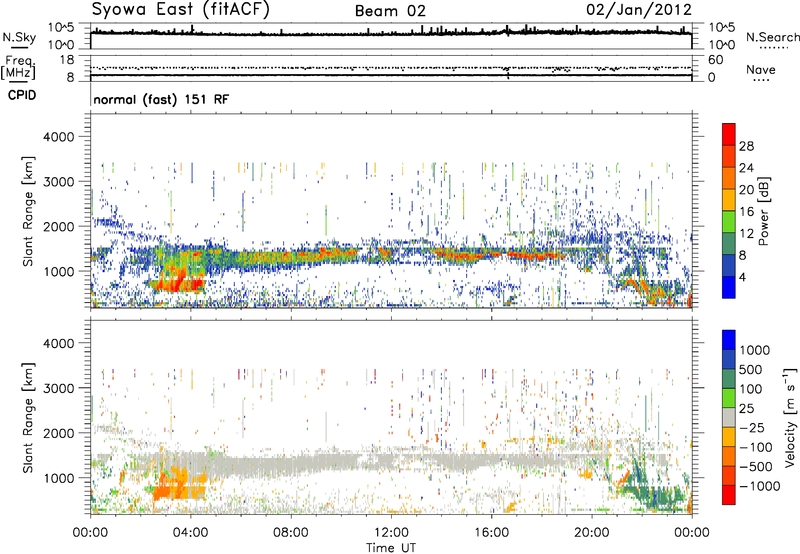Click the frequency trace panel
This screenshot has height=554, width=800.
[x=391, y=68]
